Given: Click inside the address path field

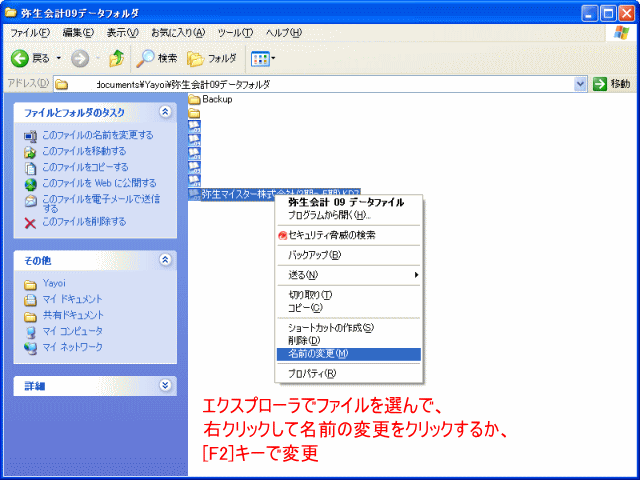Looking at the screenshot, I should pos(318,84).
